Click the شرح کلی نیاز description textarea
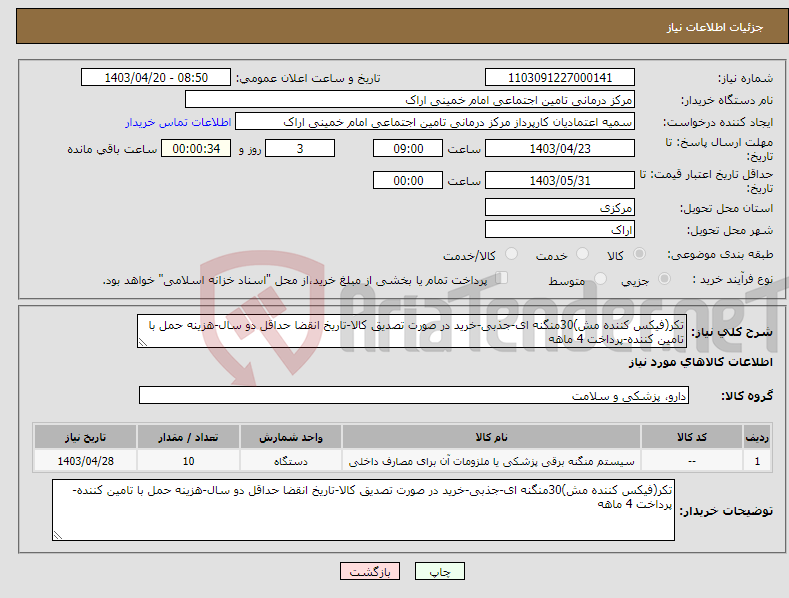 (412, 331)
